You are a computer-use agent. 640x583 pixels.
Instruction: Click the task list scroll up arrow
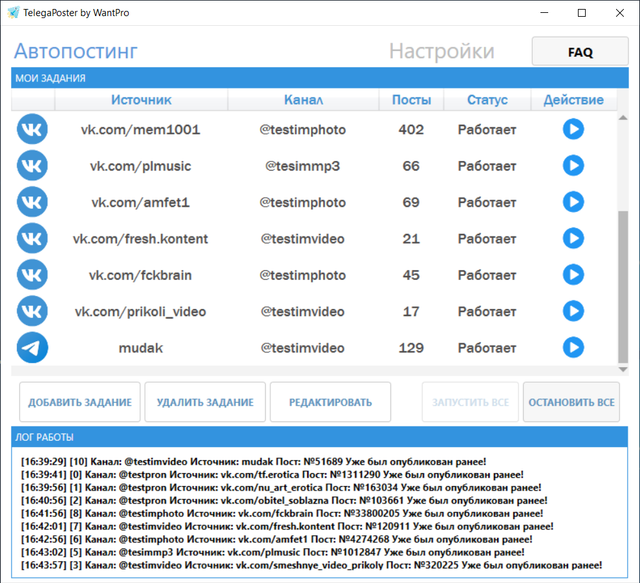tap(623, 118)
